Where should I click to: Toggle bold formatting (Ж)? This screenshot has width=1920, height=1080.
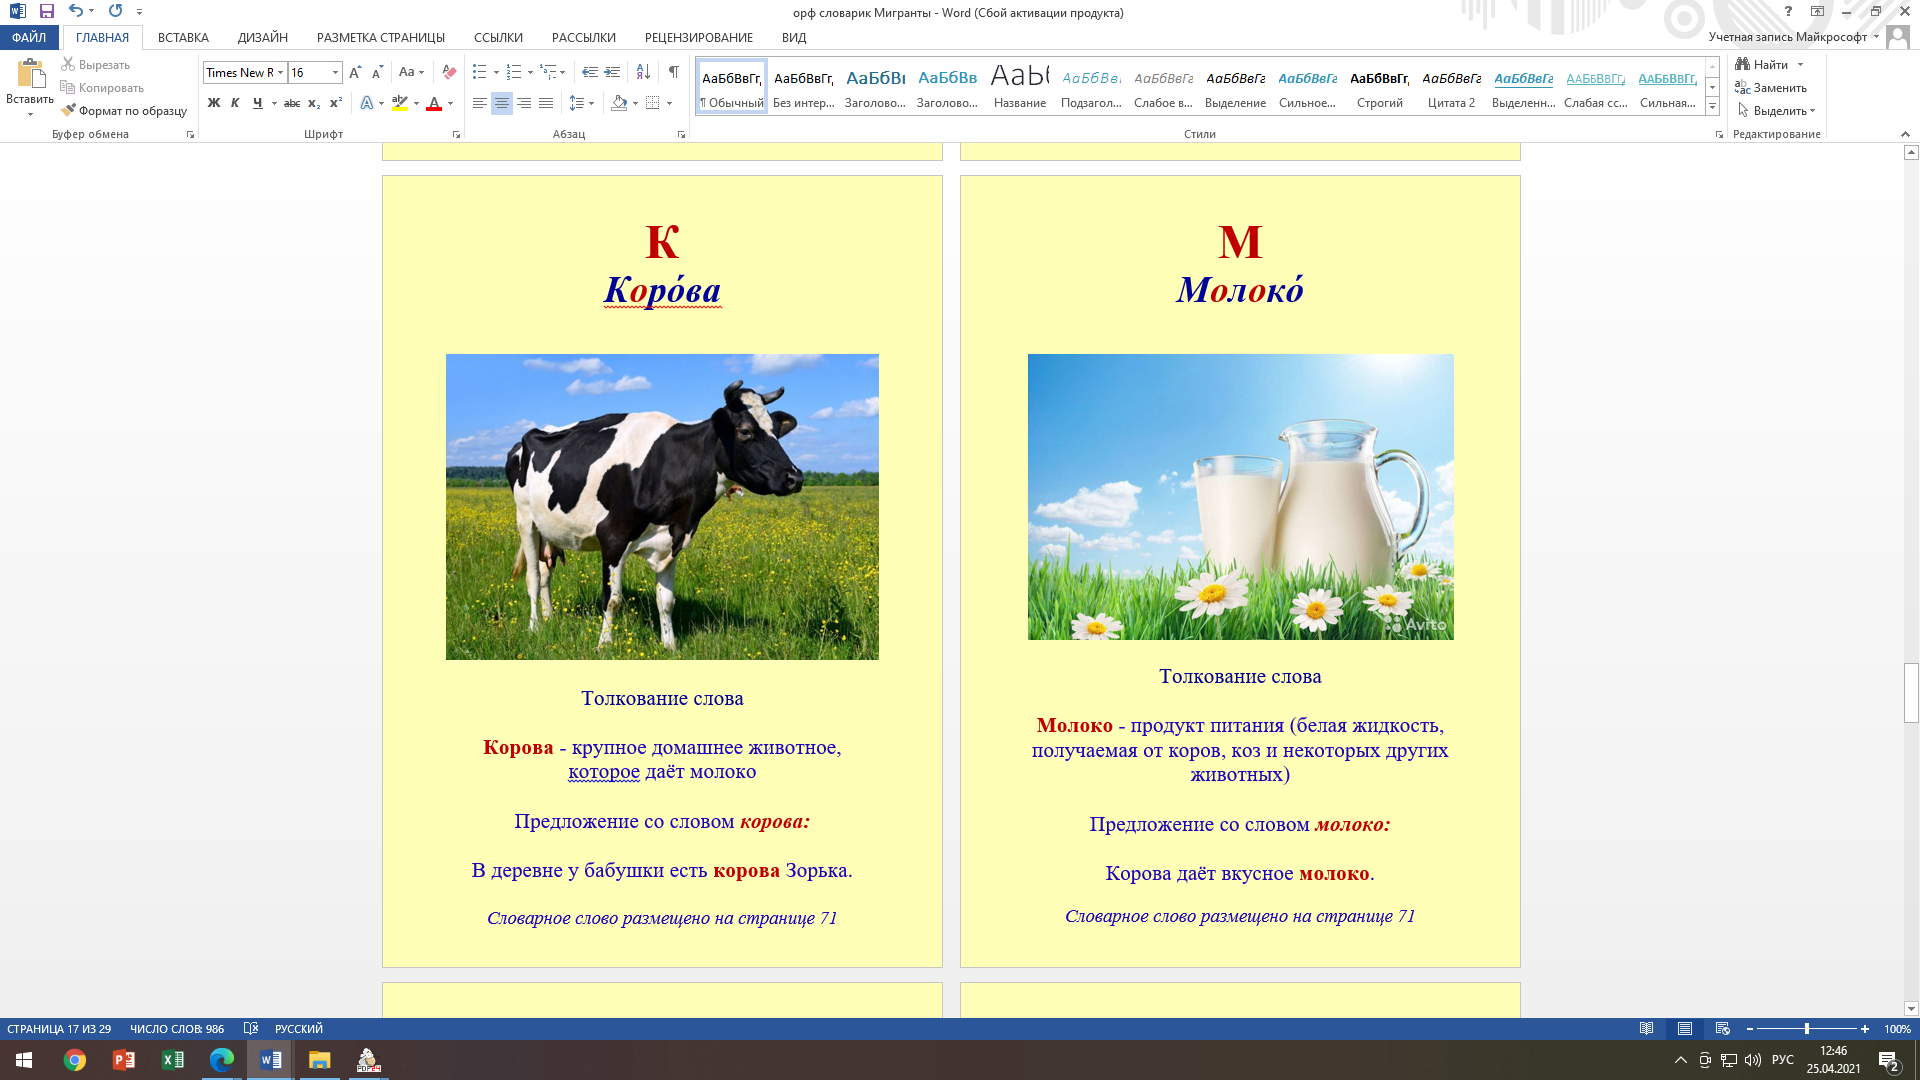[214, 103]
